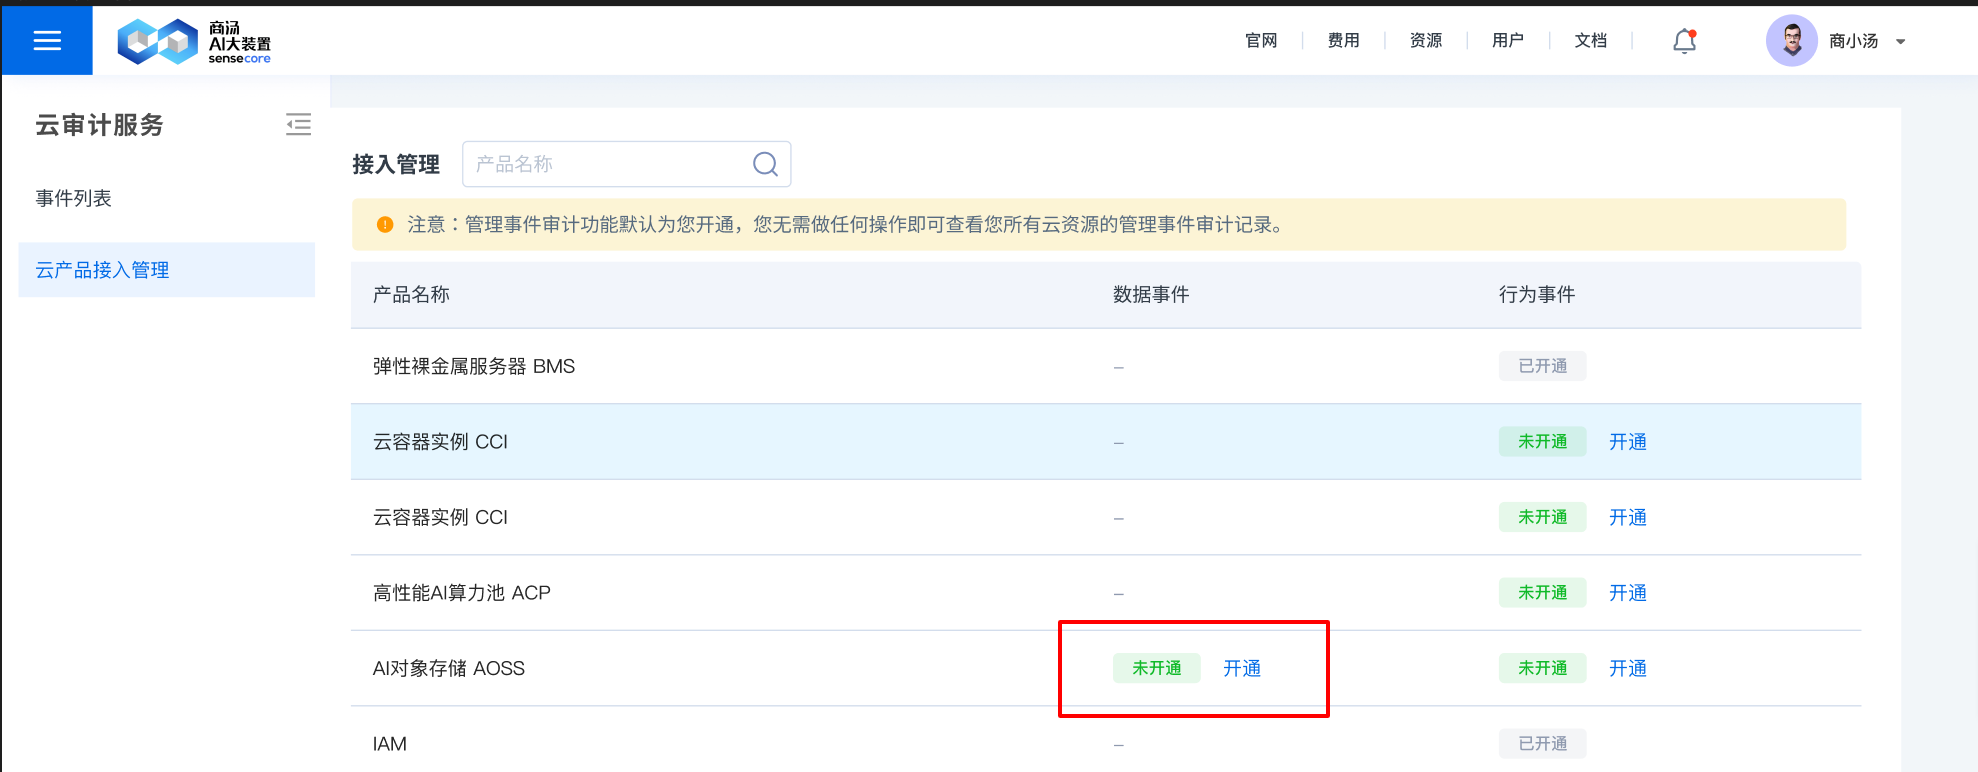Select 云产品接入管理 in sidebar
Screen dimensions: 1978x772
coord(166,270)
